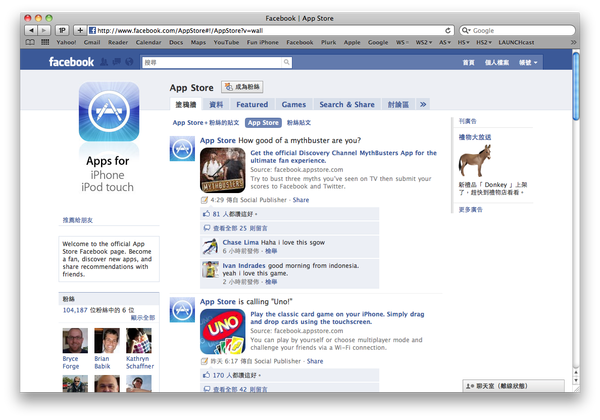
Task: Click Facebook logo in header
Action: (71, 62)
